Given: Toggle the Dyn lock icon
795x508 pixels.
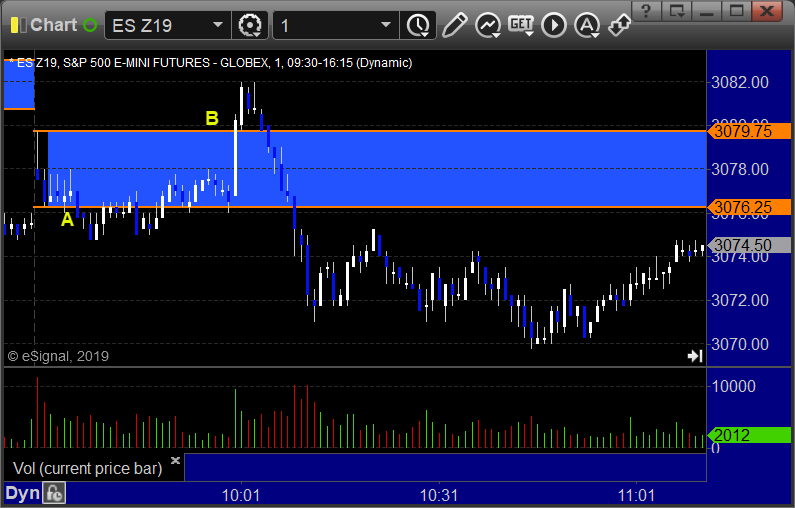Looking at the screenshot, I should coord(54,493).
